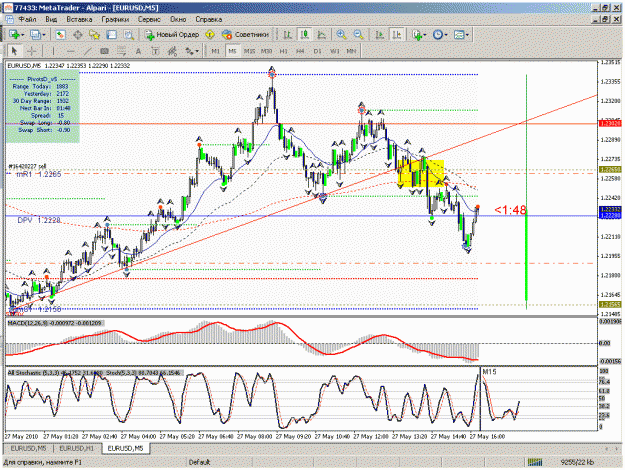Open the Вид menu

[51, 19]
